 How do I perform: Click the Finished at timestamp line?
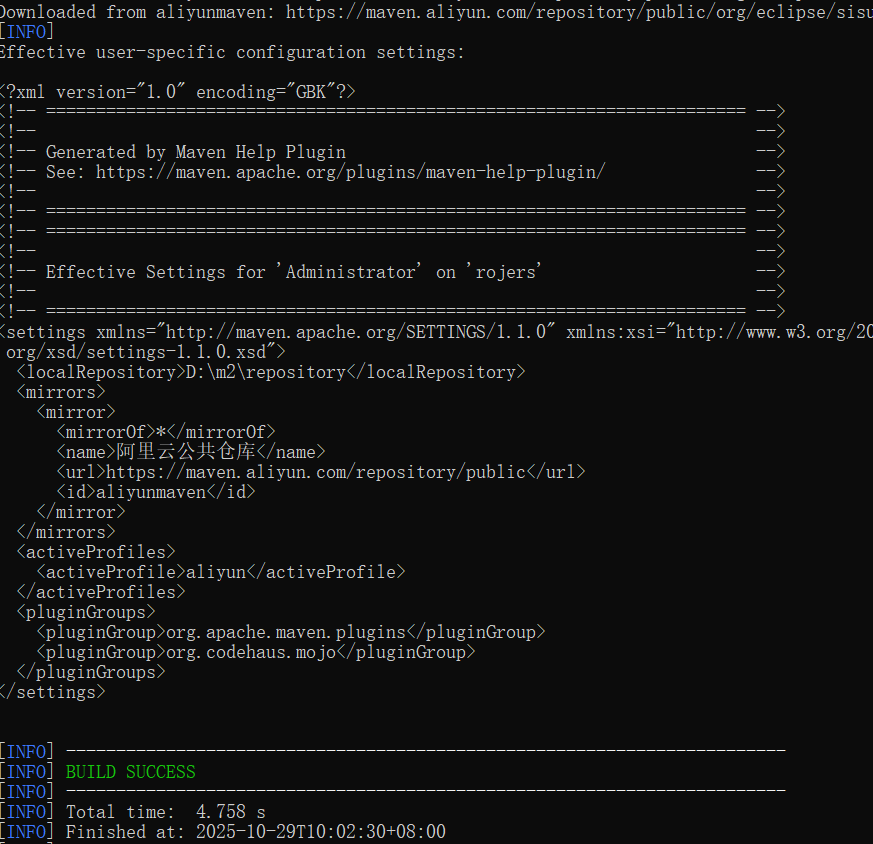coord(255,832)
